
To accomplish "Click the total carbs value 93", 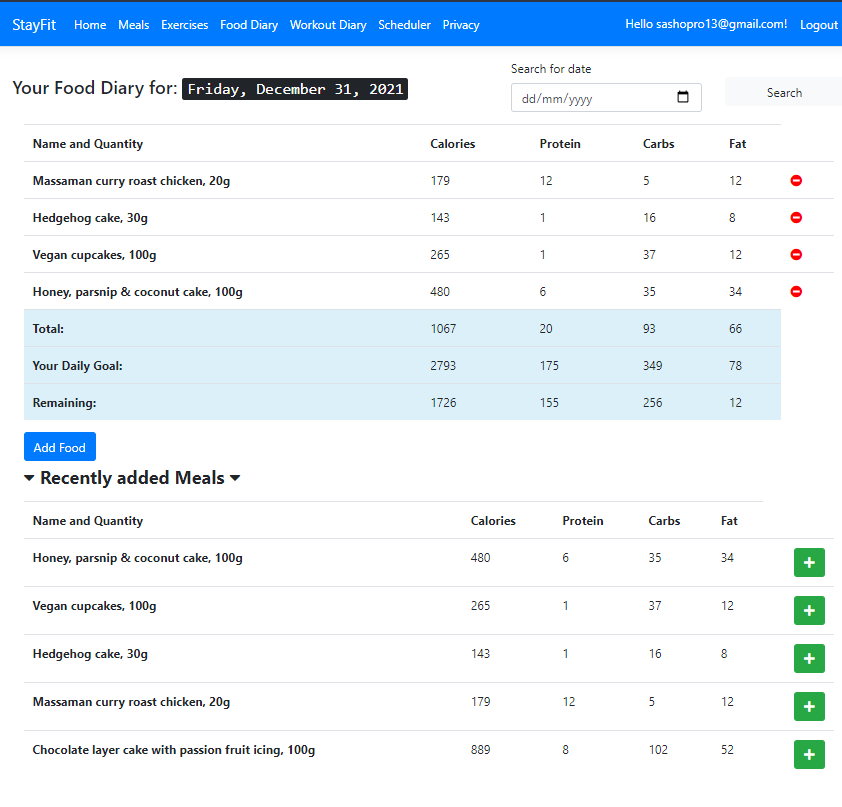I will click(x=649, y=329).
